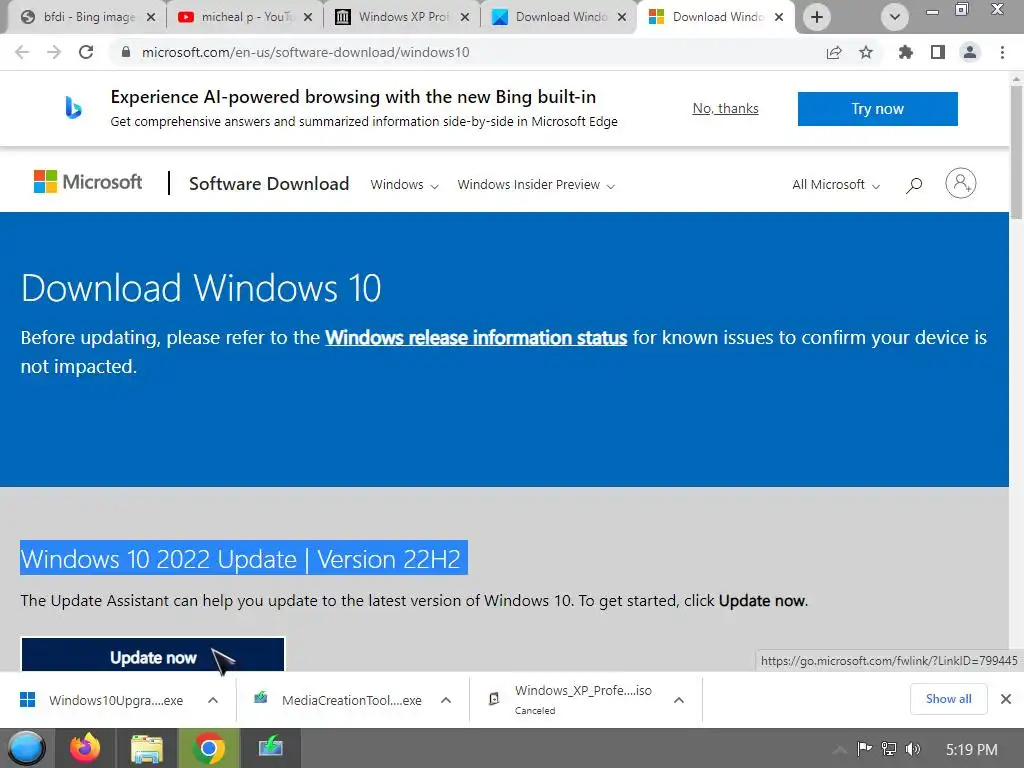Switch to the Windows XP Prof tab
This screenshot has width=1024, height=768.
pos(402,17)
